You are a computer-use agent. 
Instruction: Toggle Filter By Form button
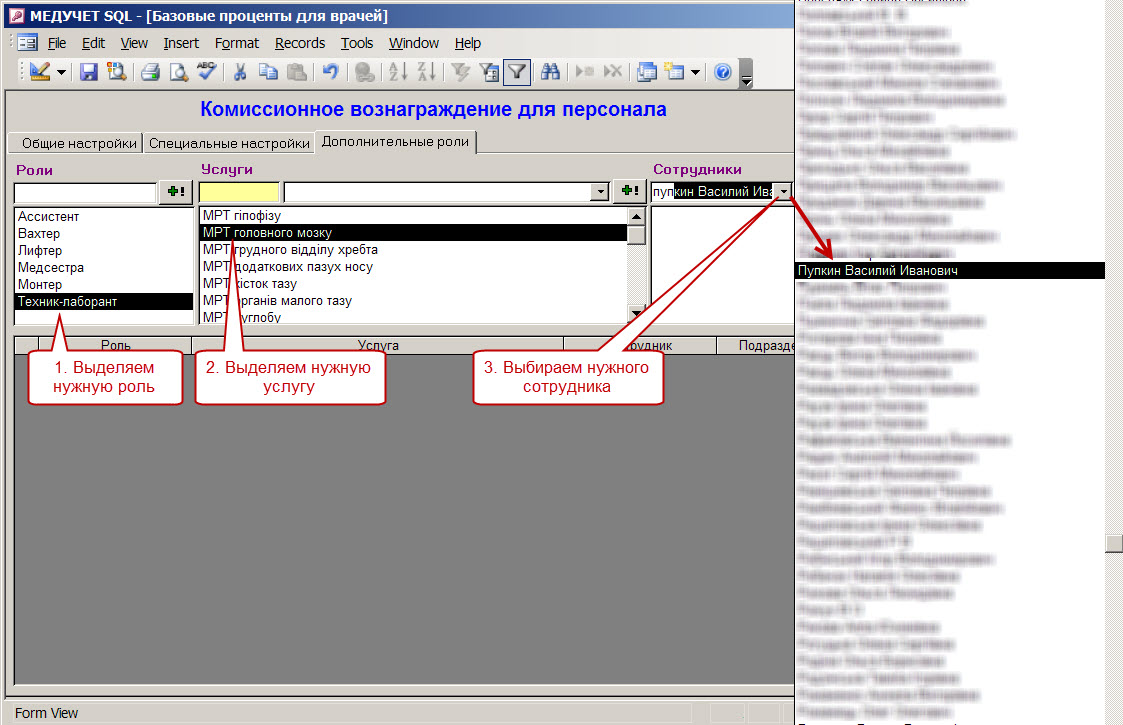coord(489,72)
